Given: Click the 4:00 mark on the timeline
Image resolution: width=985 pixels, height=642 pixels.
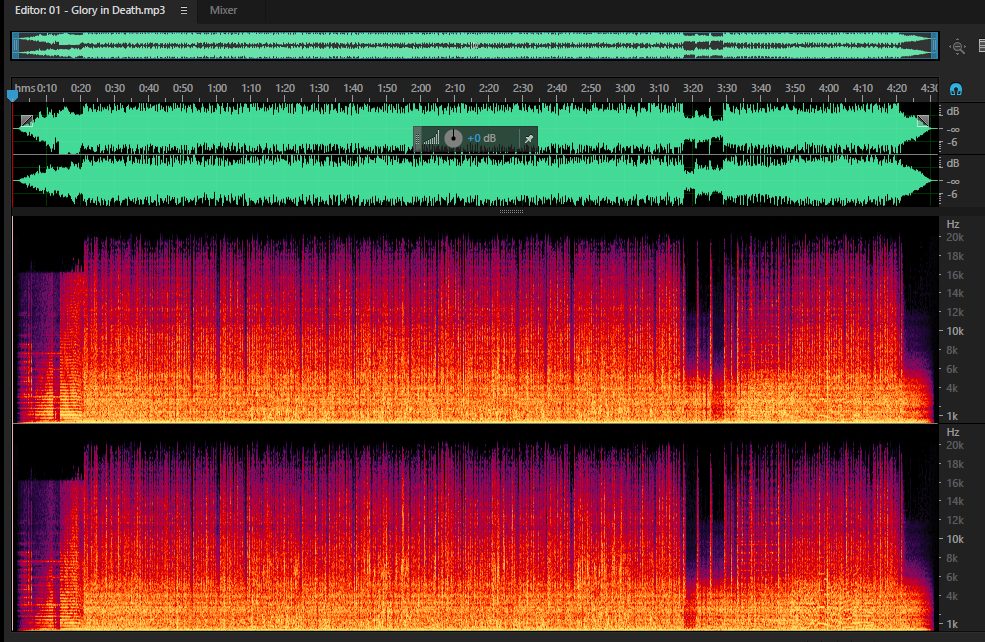Looking at the screenshot, I should (829, 88).
